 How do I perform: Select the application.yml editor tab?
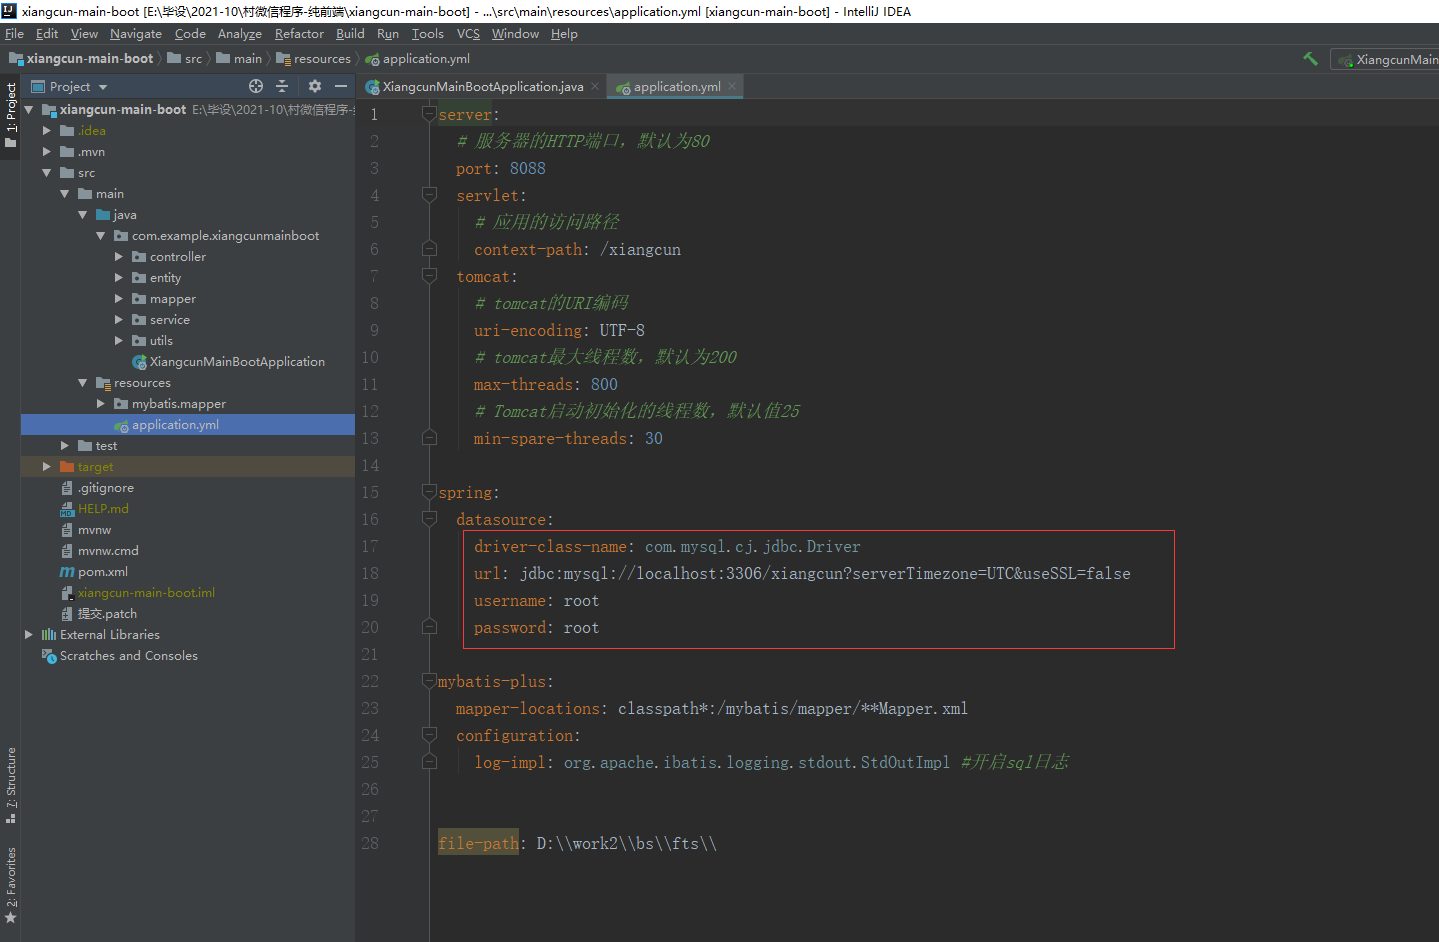tap(677, 87)
